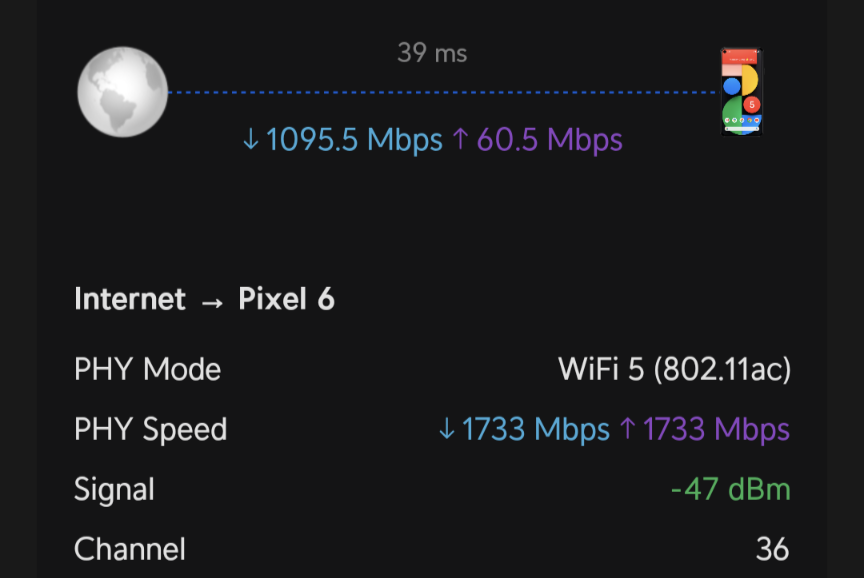The height and width of the screenshot is (578, 864).
Task: Click the 39 ms latency label
Action: (432, 53)
